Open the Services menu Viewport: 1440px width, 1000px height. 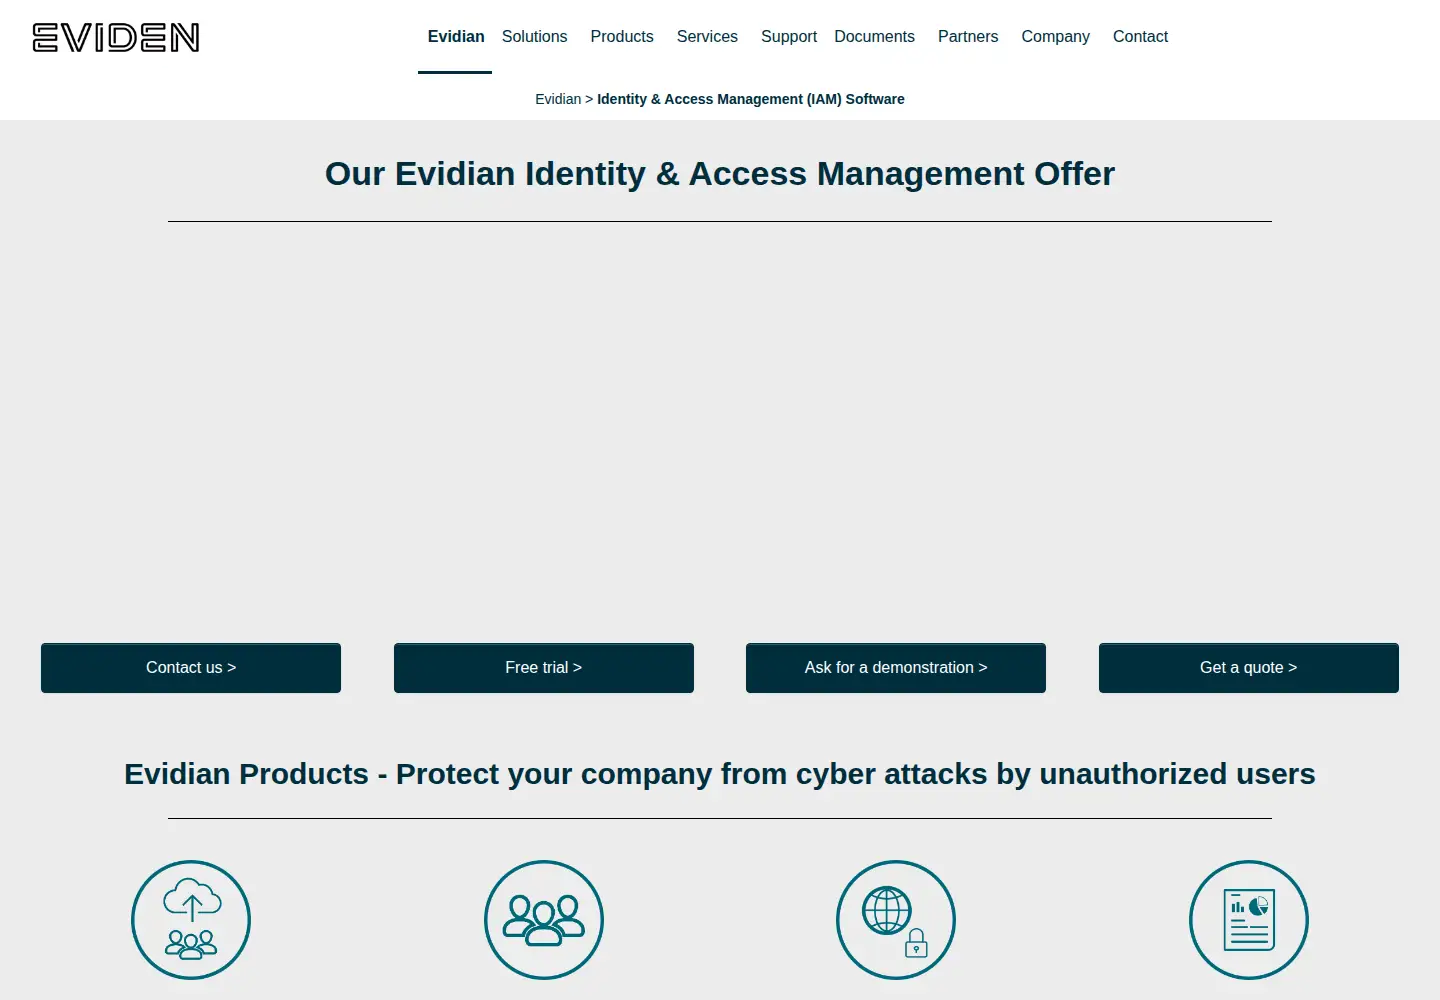(x=707, y=37)
